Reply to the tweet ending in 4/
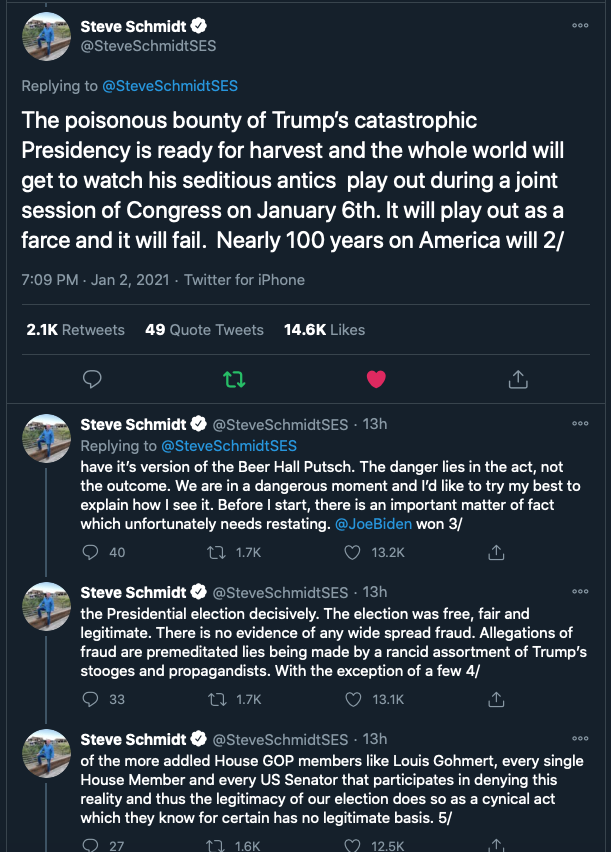 click(91, 699)
